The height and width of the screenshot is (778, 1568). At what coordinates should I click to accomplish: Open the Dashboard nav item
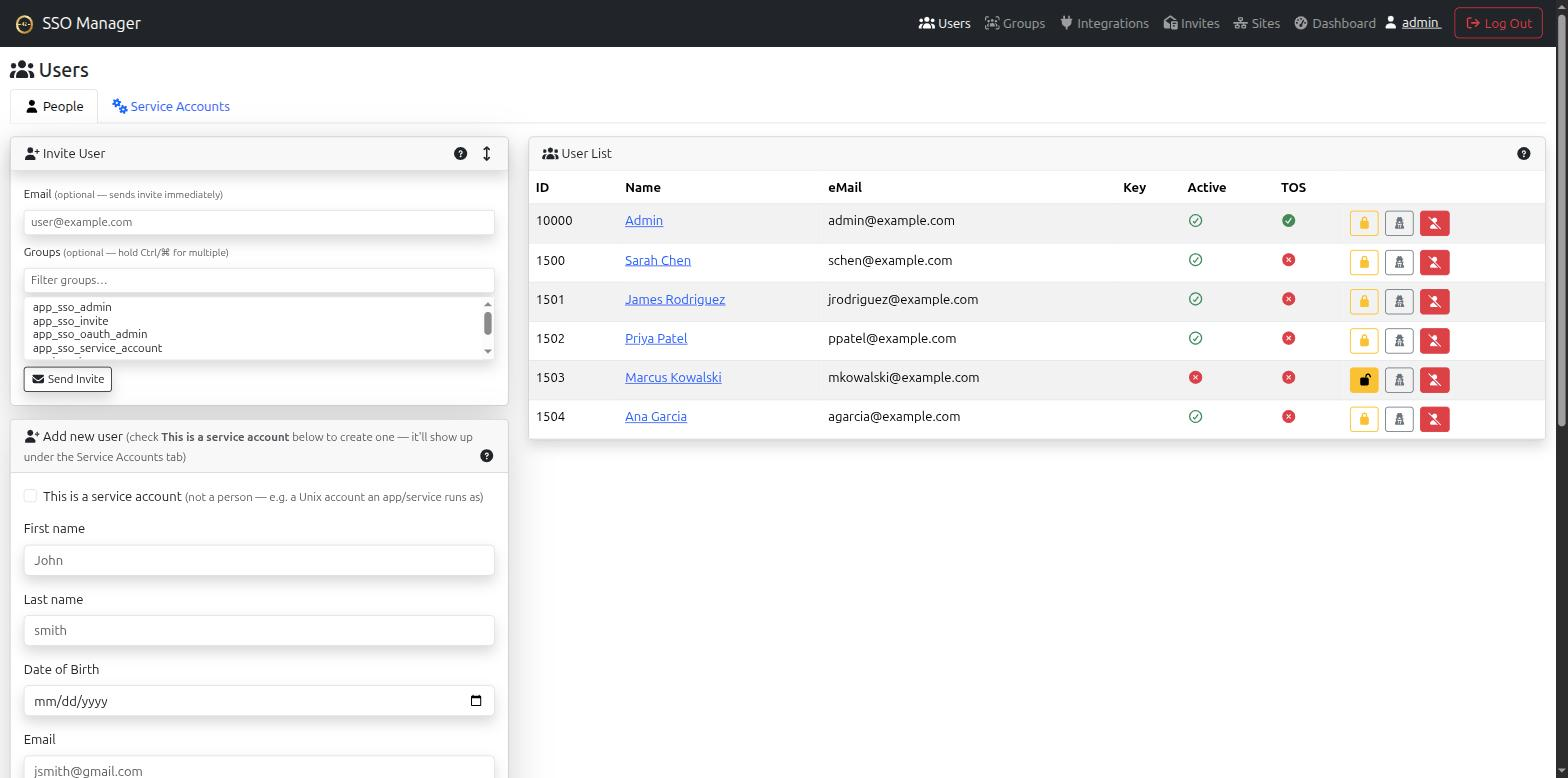tap(1335, 23)
